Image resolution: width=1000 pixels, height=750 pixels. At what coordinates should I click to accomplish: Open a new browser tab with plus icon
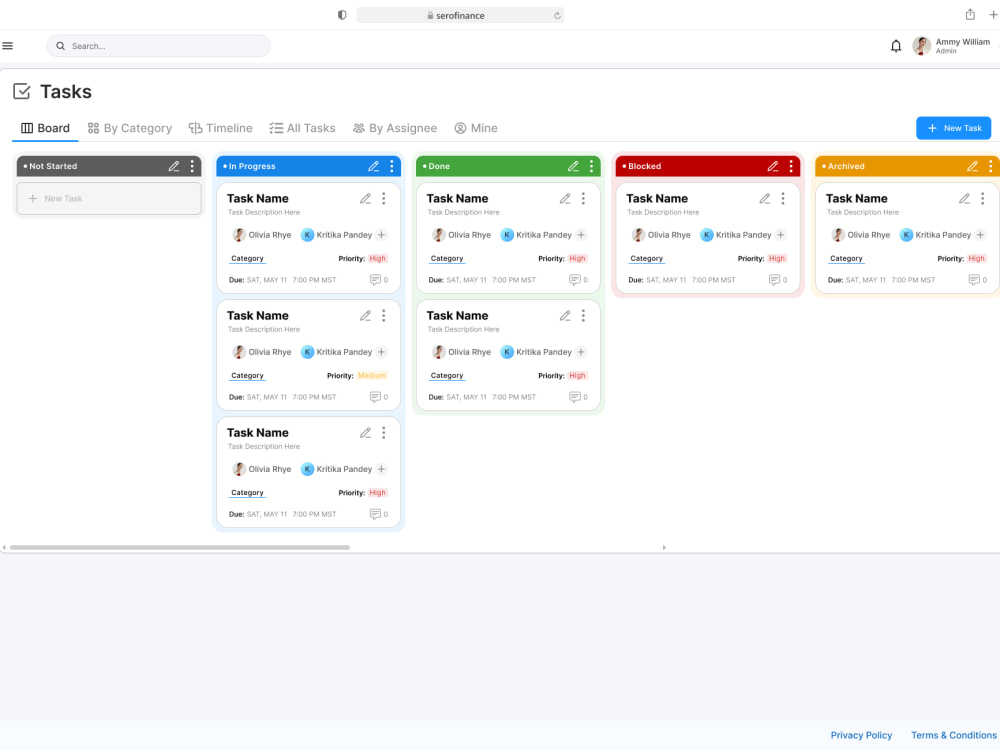[x=993, y=15]
